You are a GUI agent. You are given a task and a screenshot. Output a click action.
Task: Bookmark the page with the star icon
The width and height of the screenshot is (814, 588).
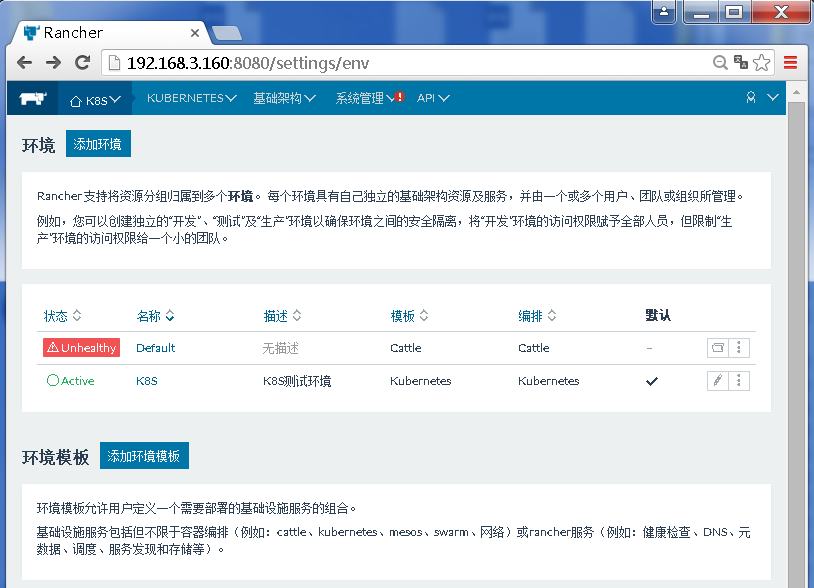tap(762, 63)
